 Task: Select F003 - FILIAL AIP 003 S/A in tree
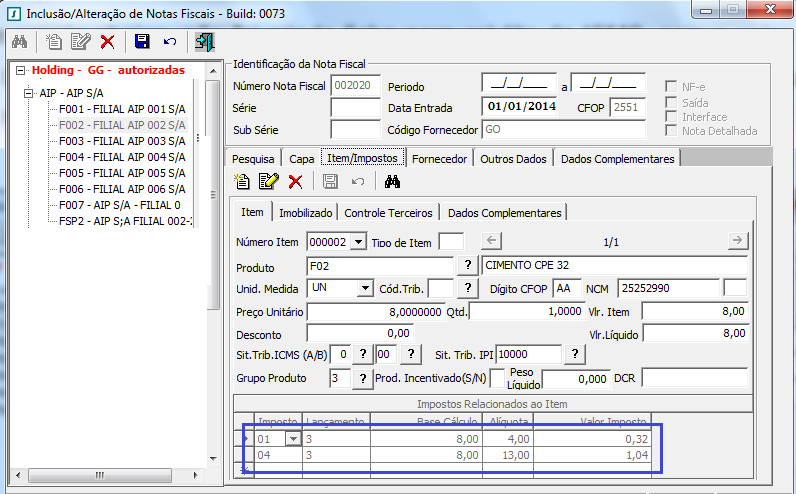[x=122, y=141]
